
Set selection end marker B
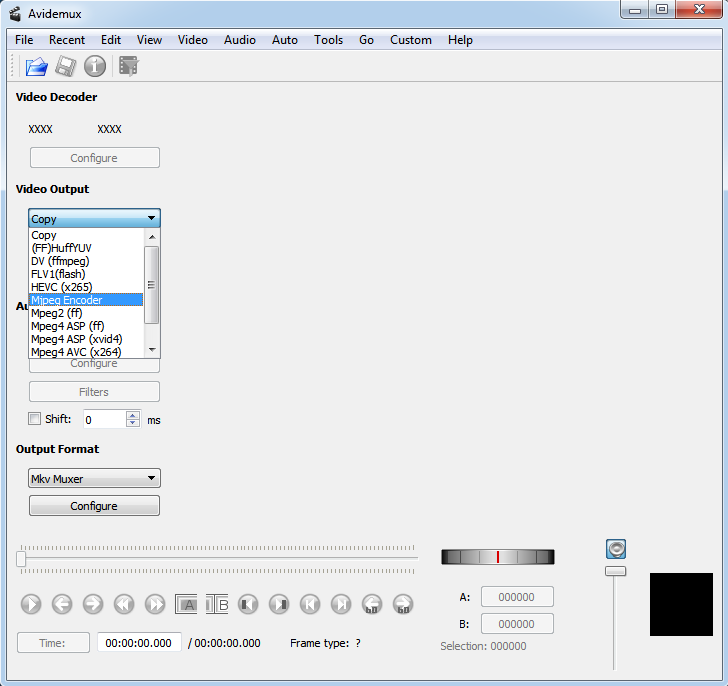tap(218, 604)
